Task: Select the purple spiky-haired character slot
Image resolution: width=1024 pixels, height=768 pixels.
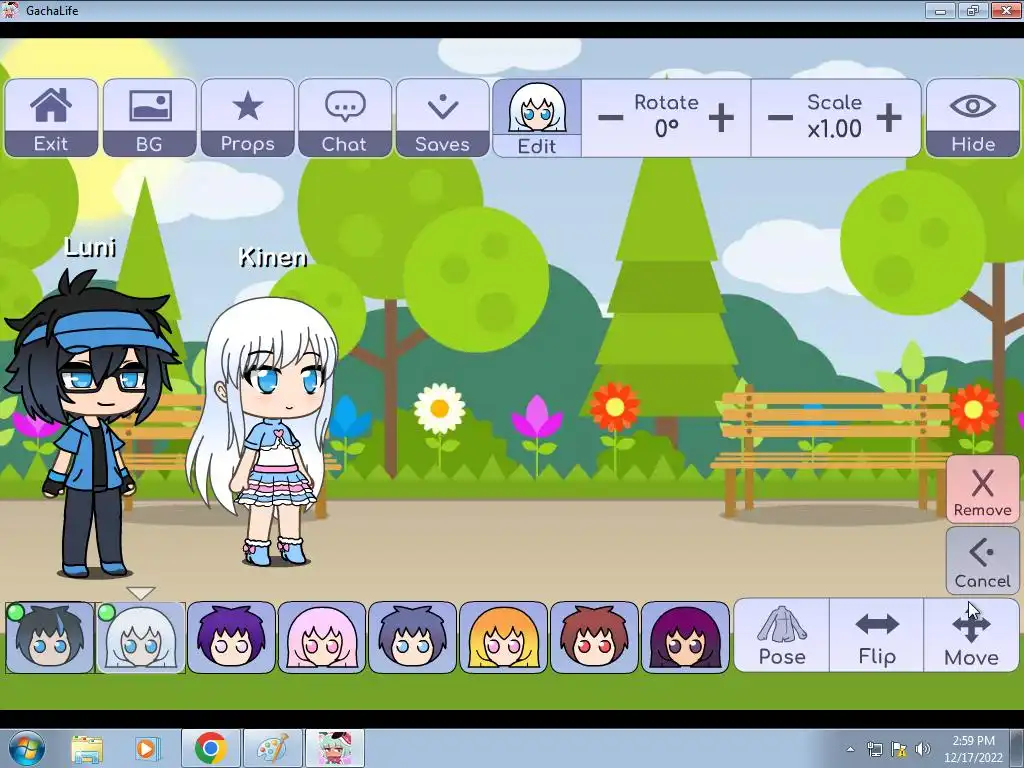Action: coord(231,637)
